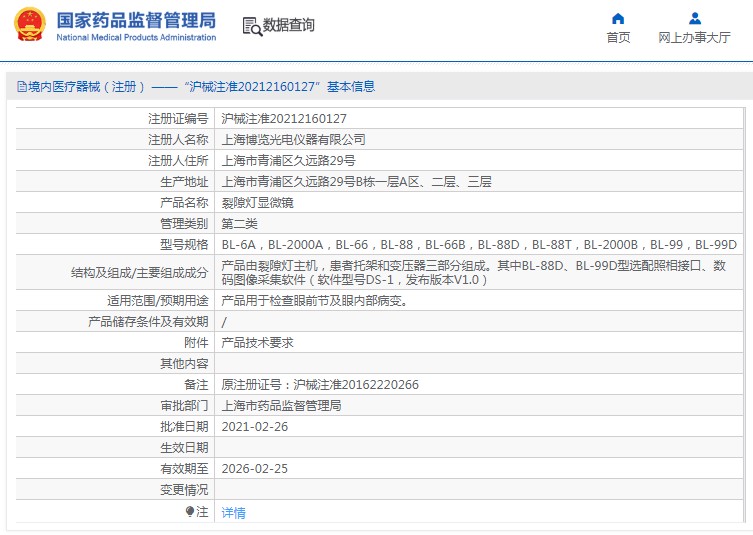753x535 pixels.
Task: Click the 生产地址 row label
Action: pyautogui.click(x=184, y=182)
